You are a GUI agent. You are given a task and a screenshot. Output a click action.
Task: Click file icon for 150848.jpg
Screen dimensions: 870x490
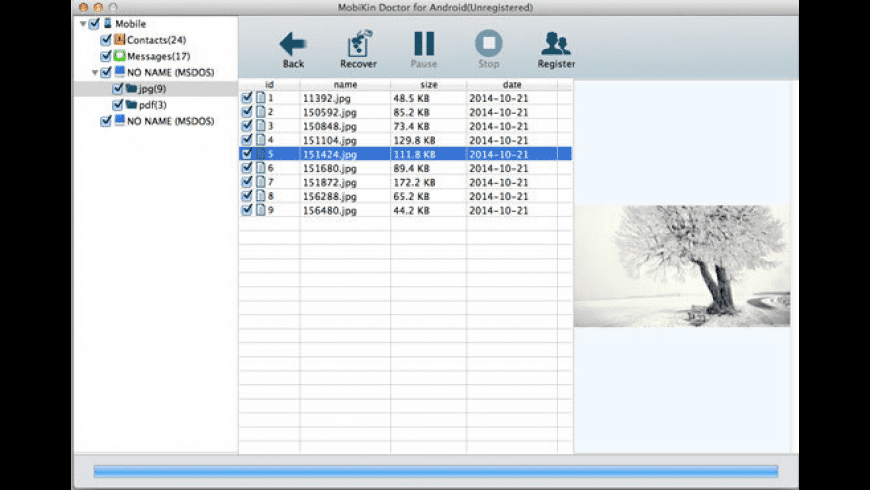tap(260, 125)
